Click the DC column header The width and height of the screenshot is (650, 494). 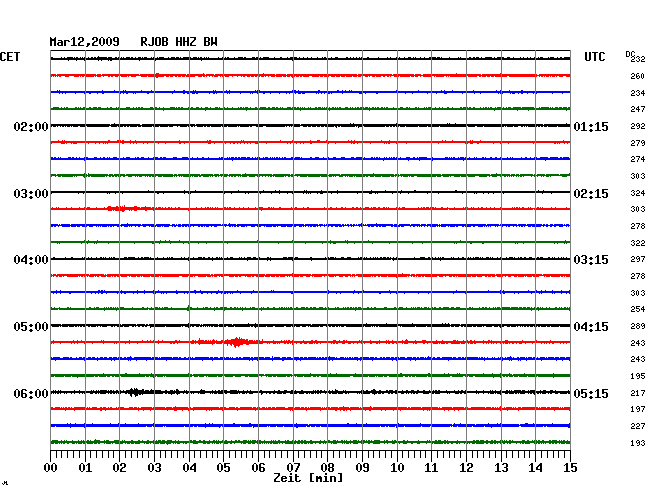click(x=630, y=54)
